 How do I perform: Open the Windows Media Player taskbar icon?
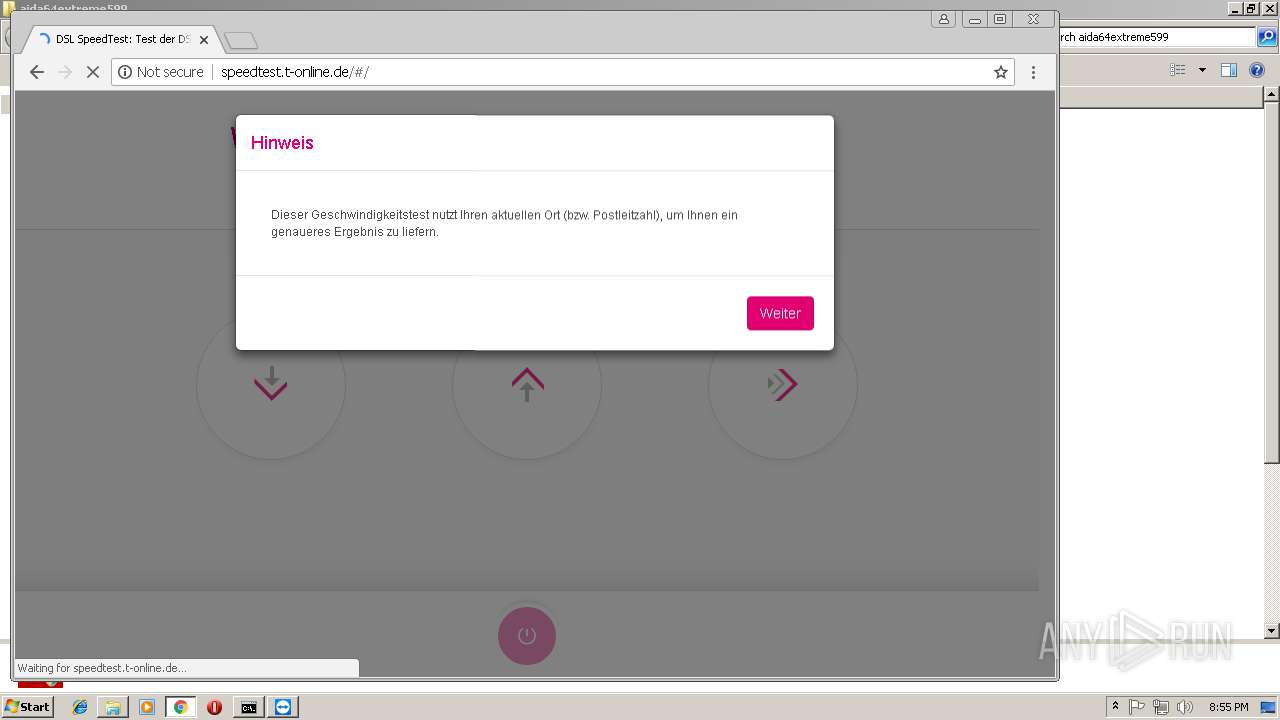pos(147,707)
